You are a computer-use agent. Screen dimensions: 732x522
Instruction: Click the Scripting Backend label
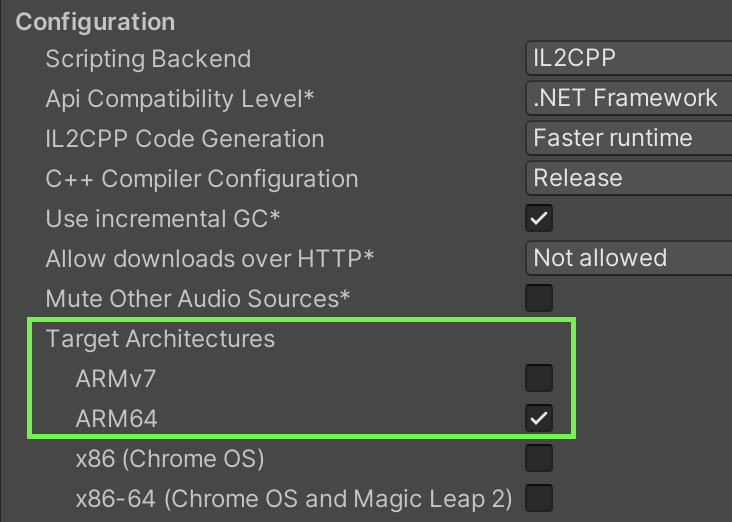click(148, 59)
